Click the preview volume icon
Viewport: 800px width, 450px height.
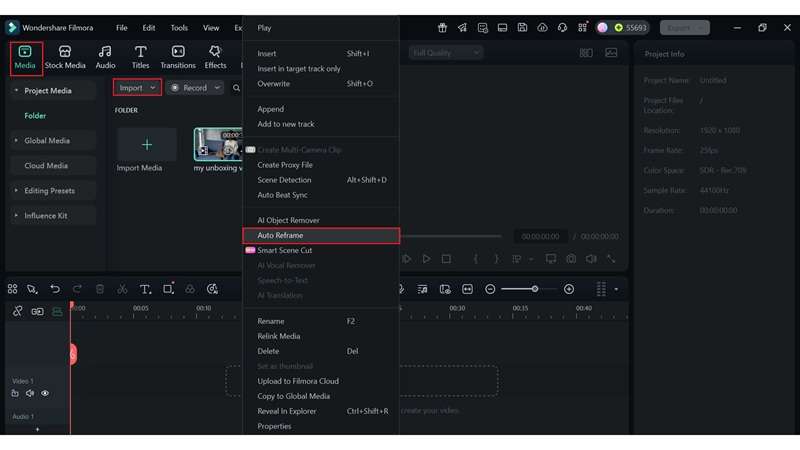coord(591,259)
